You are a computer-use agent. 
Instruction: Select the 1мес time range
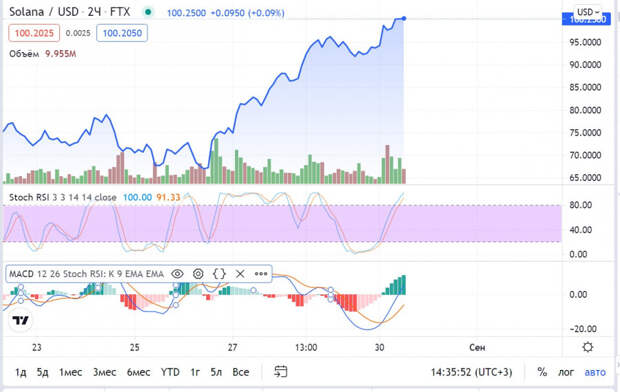pos(70,372)
